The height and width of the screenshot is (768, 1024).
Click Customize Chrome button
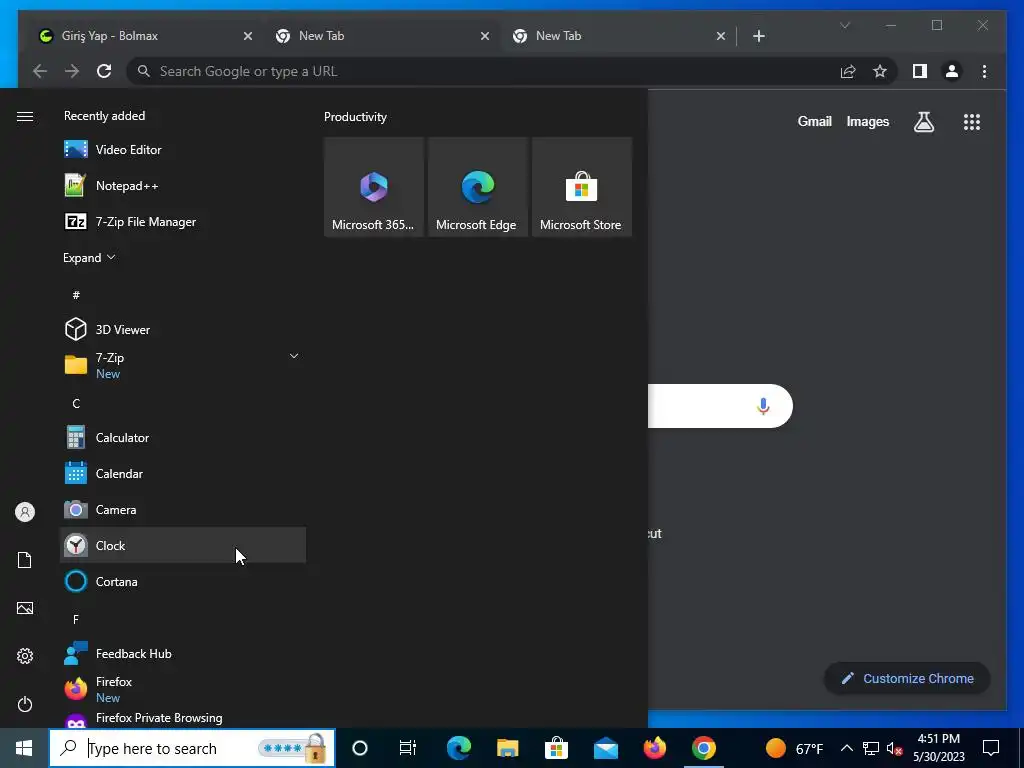click(907, 679)
